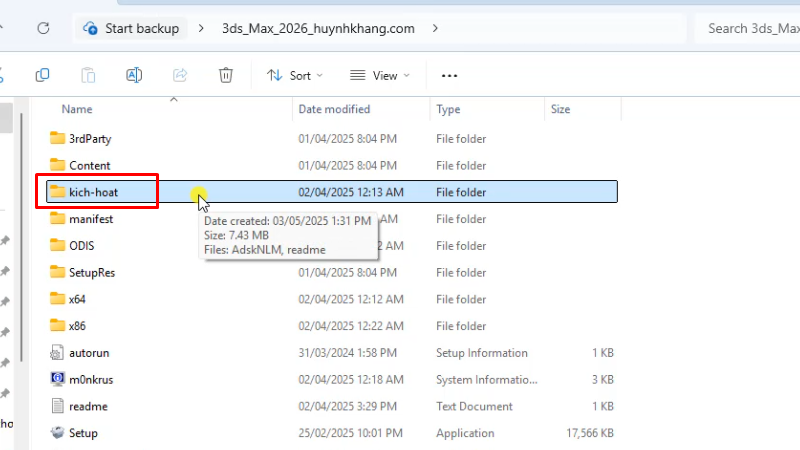Click into the Search 3ds_Max field
This screenshot has width=800, height=450.
click(x=750, y=28)
